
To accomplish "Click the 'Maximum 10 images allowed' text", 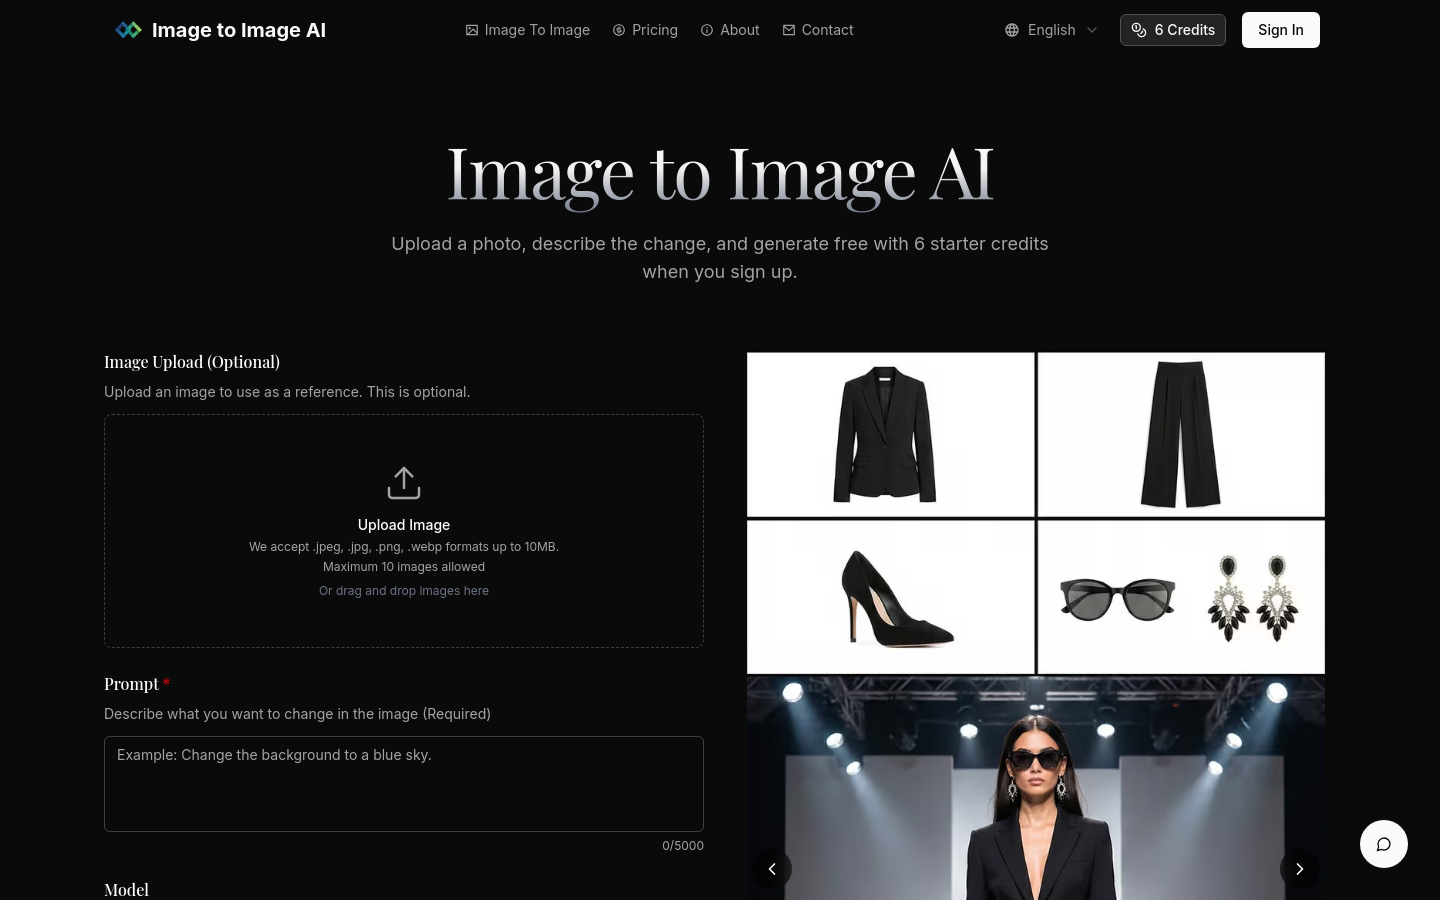I will pos(404,567).
